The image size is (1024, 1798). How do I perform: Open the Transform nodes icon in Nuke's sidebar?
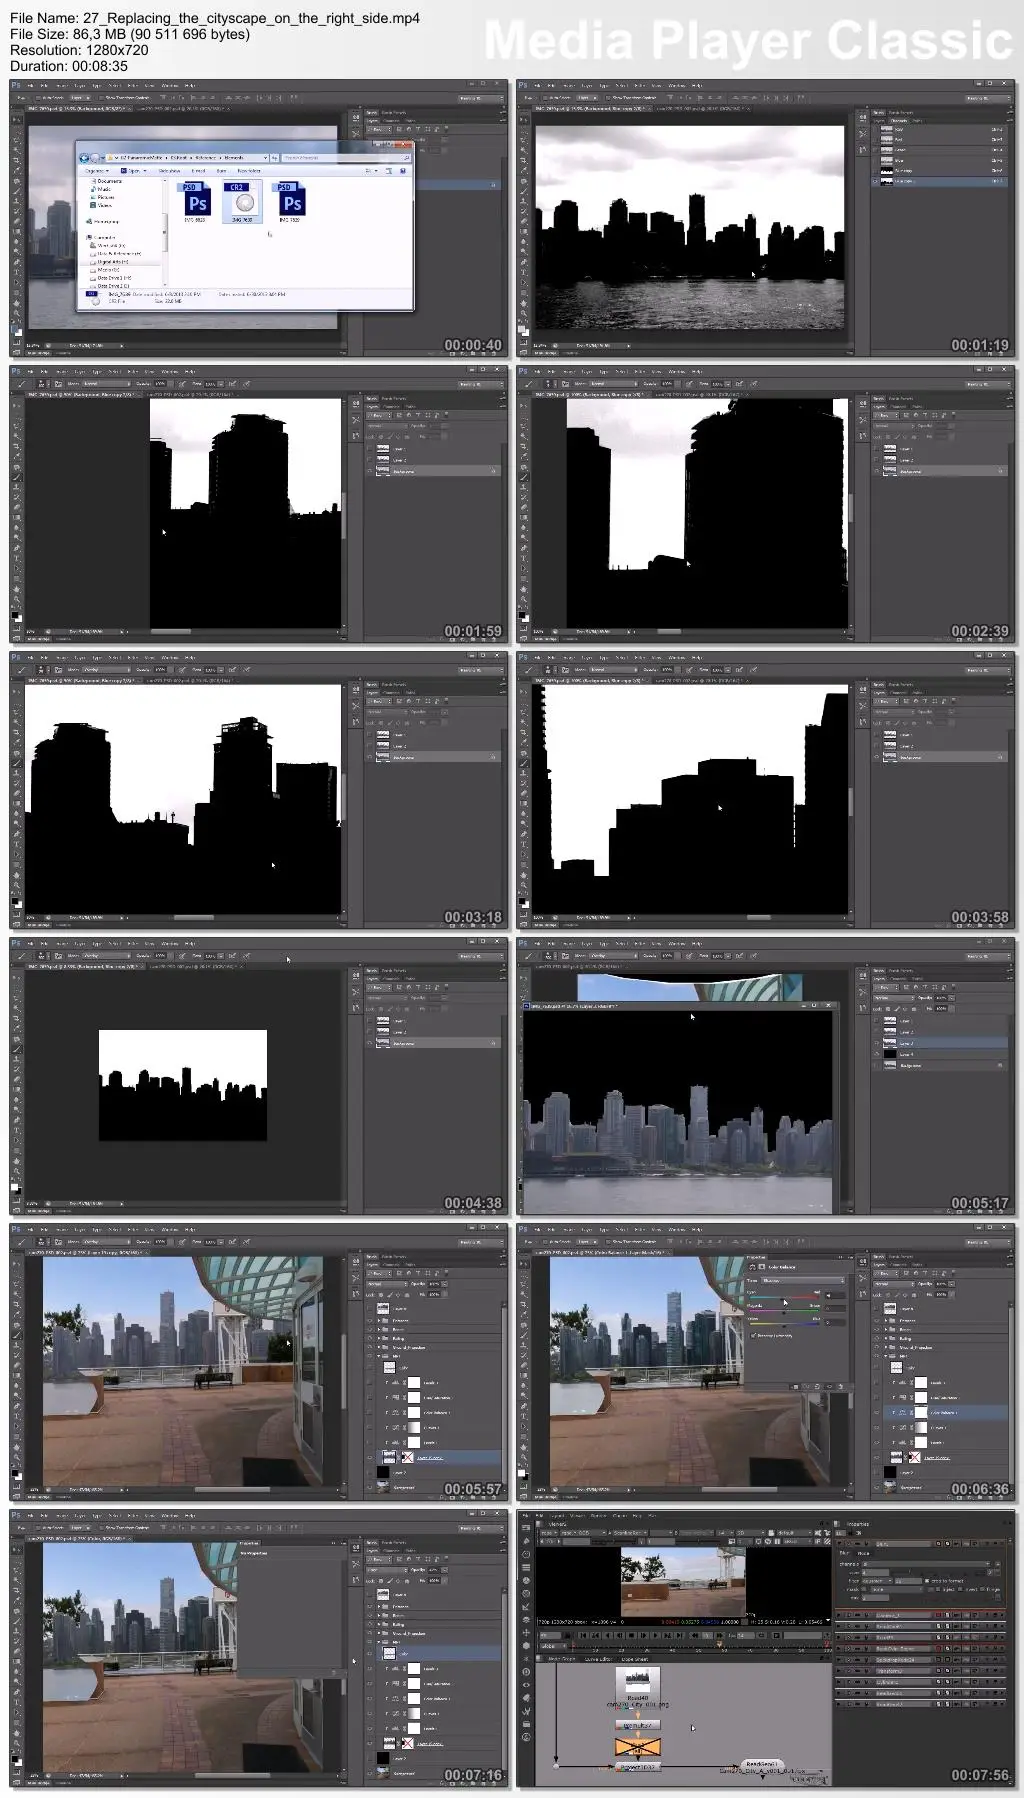click(526, 1632)
